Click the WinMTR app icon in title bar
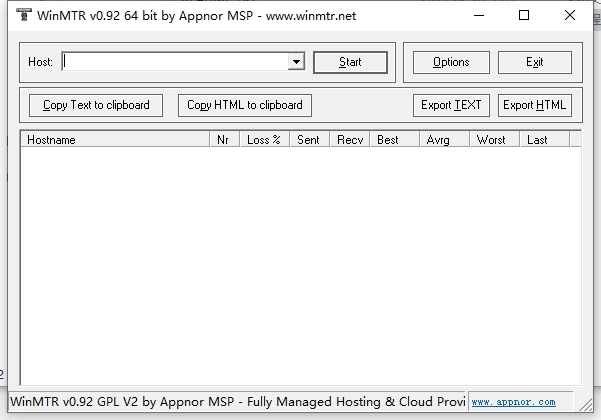This screenshot has width=601, height=420. tap(24, 15)
